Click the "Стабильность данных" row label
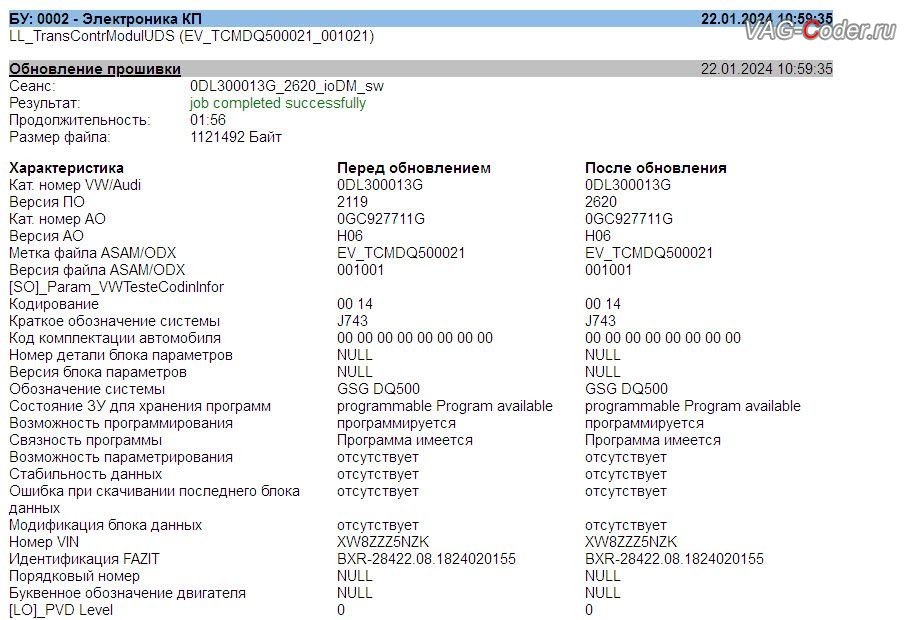The image size is (920, 620). [x=85, y=475]
